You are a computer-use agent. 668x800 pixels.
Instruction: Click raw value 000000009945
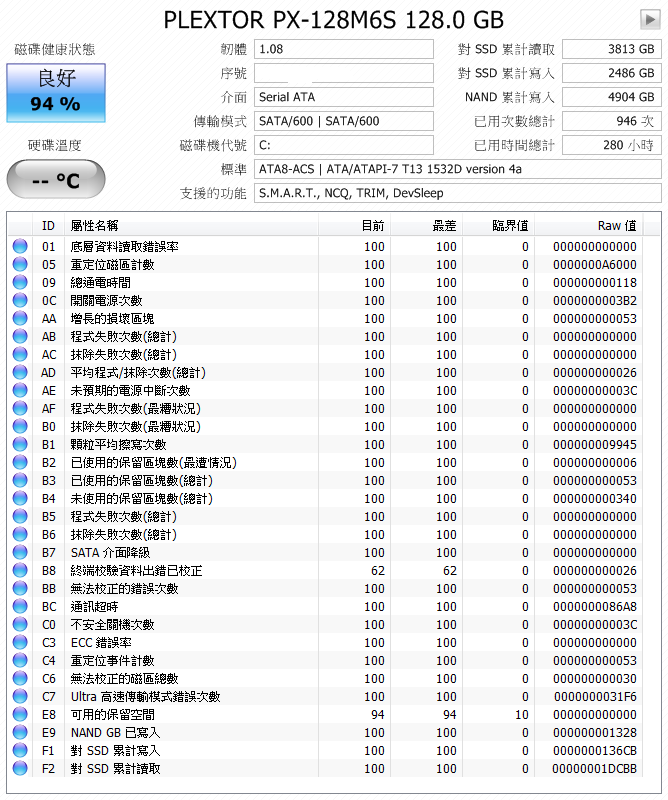click(595, 444)
